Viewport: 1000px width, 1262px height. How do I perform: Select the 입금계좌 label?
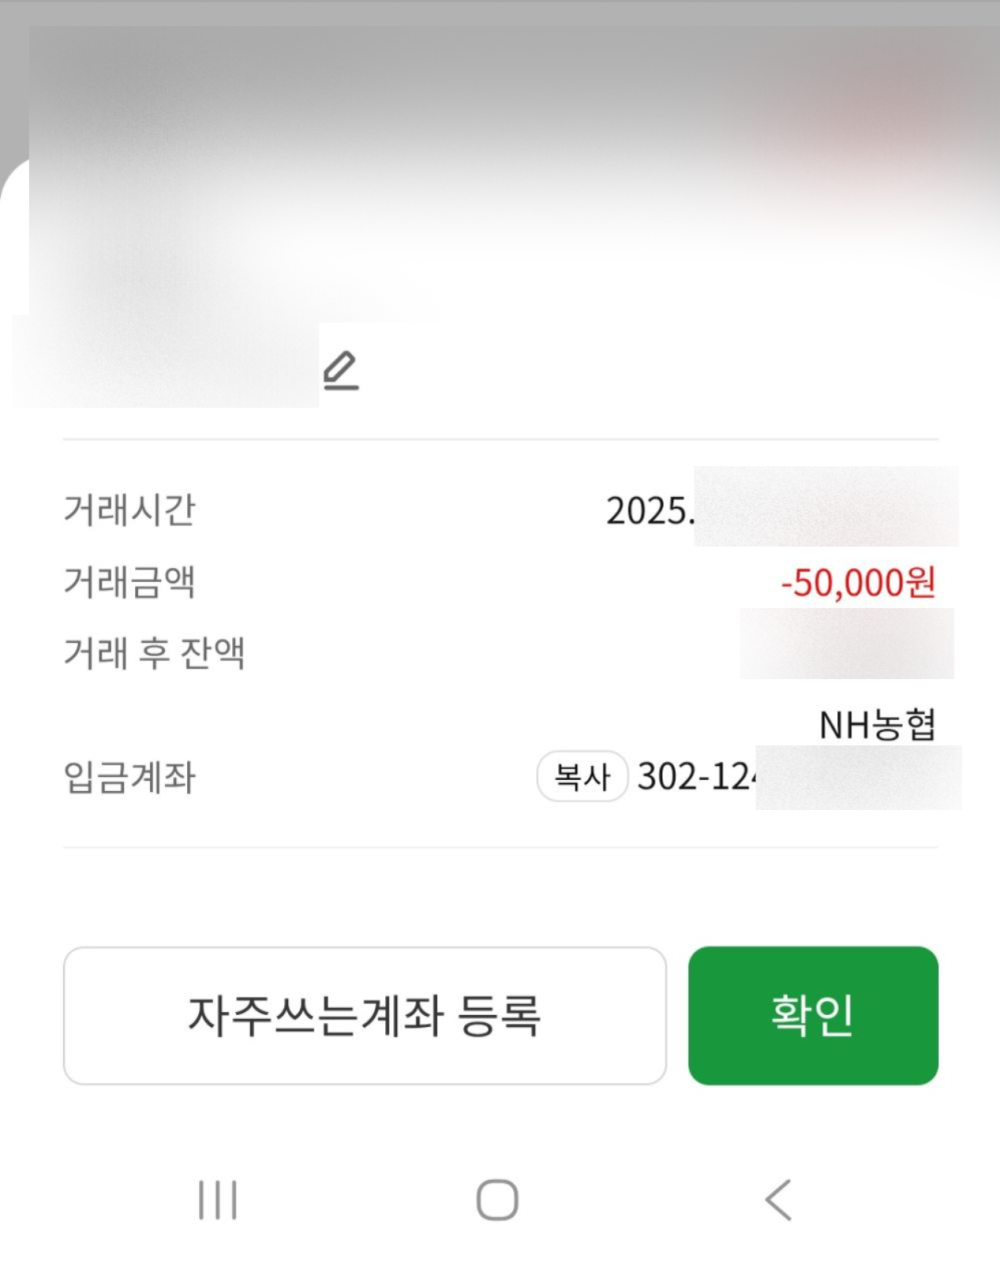129,777
